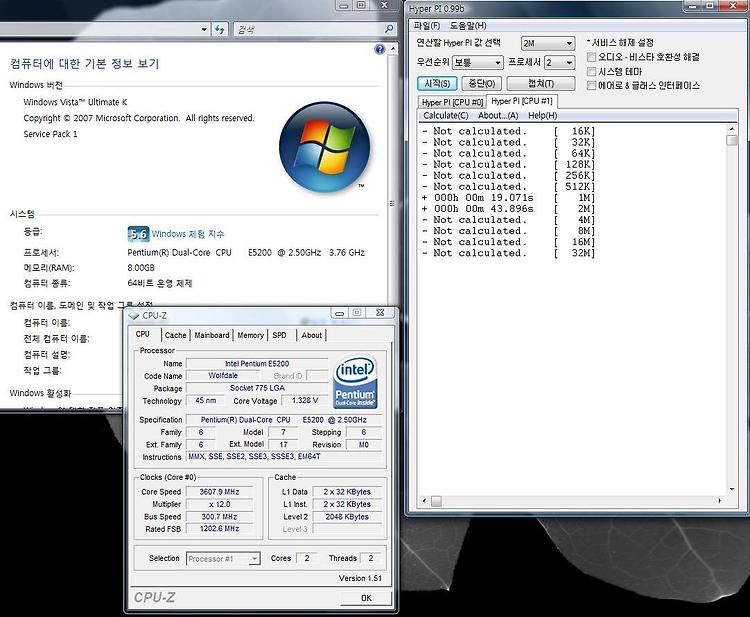Click the 1M result row 19.071s
Image resolution: width=750 pixels, height=617 pixels.
point(508,198)
